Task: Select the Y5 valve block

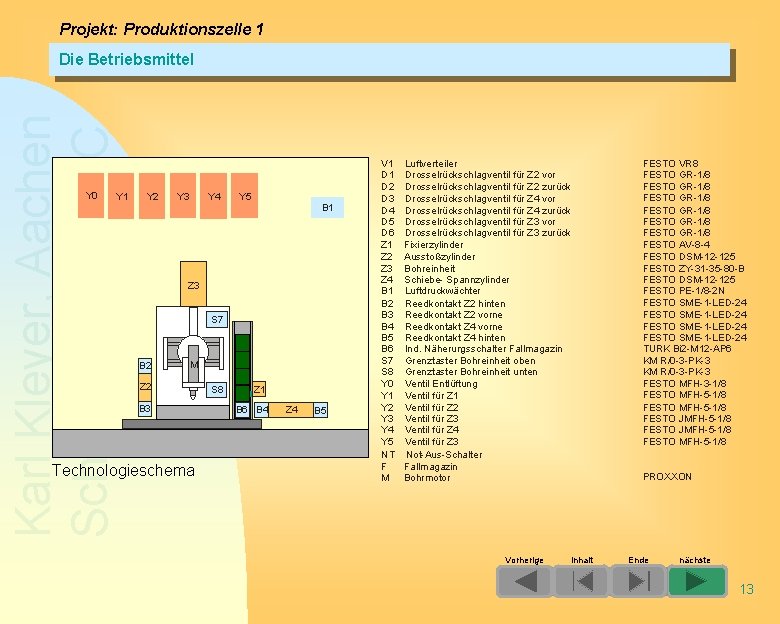Action: (244, 196)
